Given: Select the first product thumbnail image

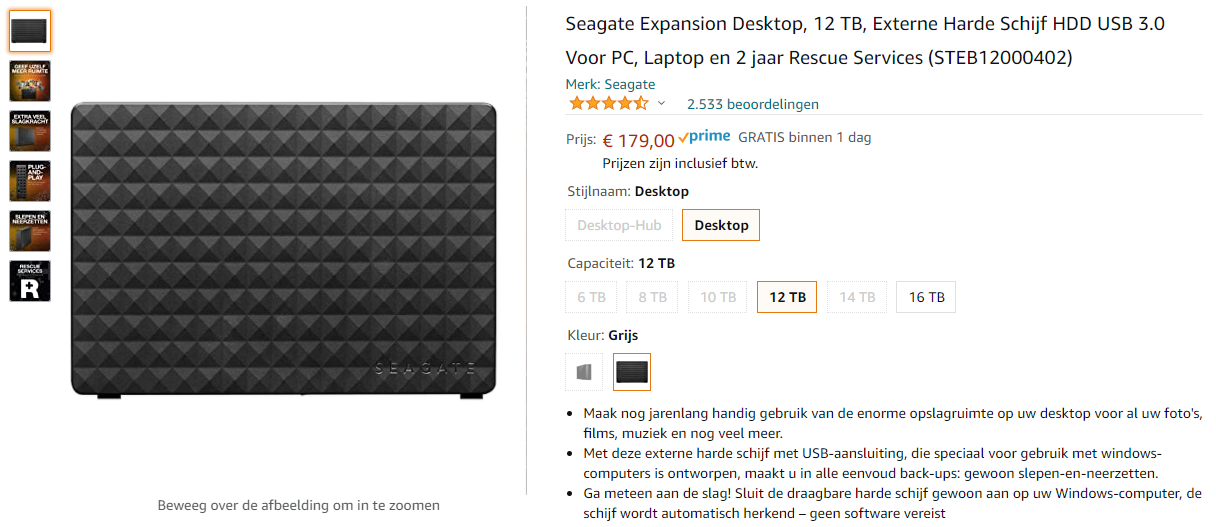Looking at the screenshot, I should (x=30, y=31).
